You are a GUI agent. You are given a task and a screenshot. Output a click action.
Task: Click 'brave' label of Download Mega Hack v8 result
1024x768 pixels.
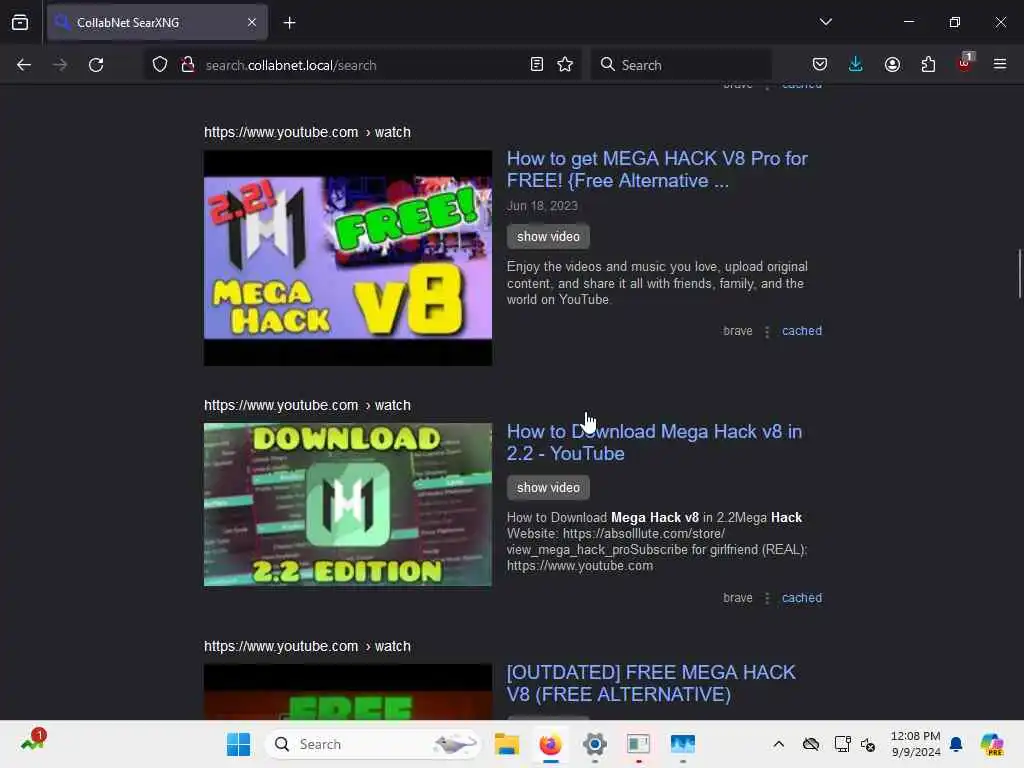pos(737,598)
